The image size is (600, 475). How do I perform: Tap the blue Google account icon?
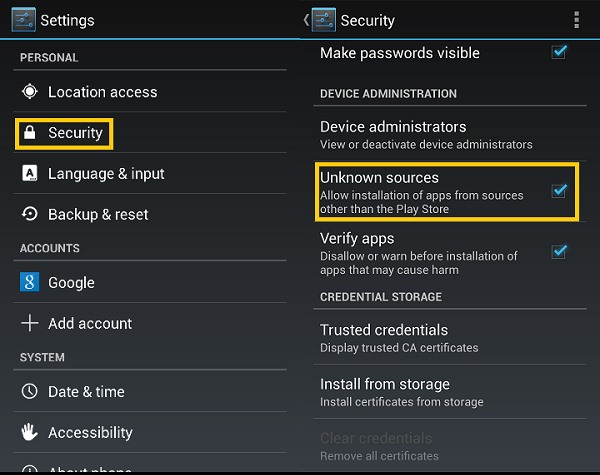29,282
